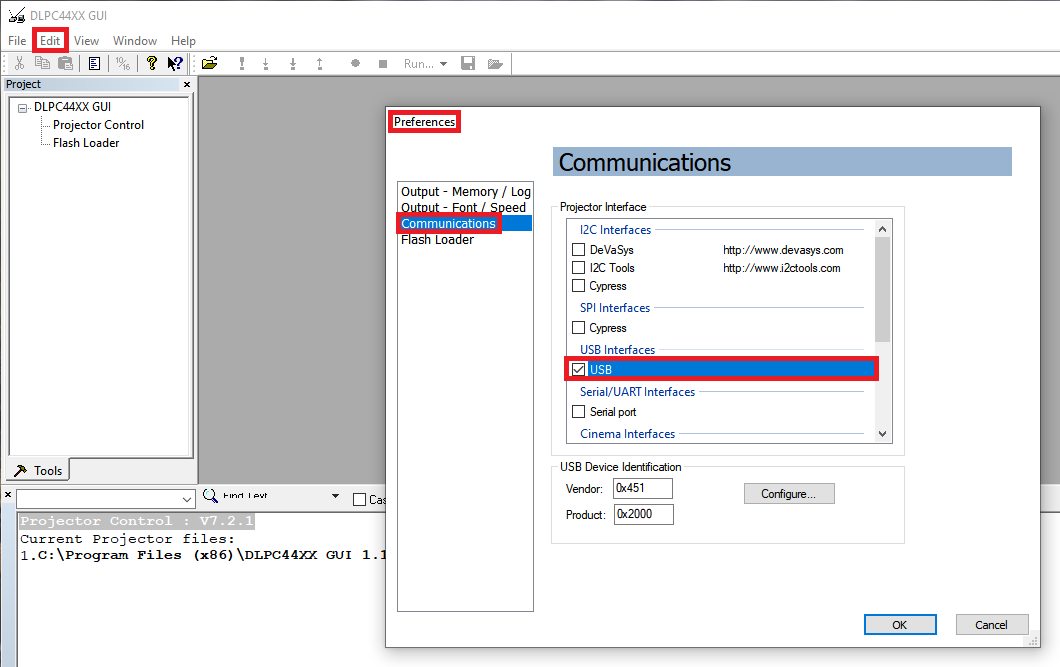This screenshot has height=667, width=1060.
Task: Collapse the DLPC44XX GUI tree node
Action: pyautogui.click(x=24, y=107)
